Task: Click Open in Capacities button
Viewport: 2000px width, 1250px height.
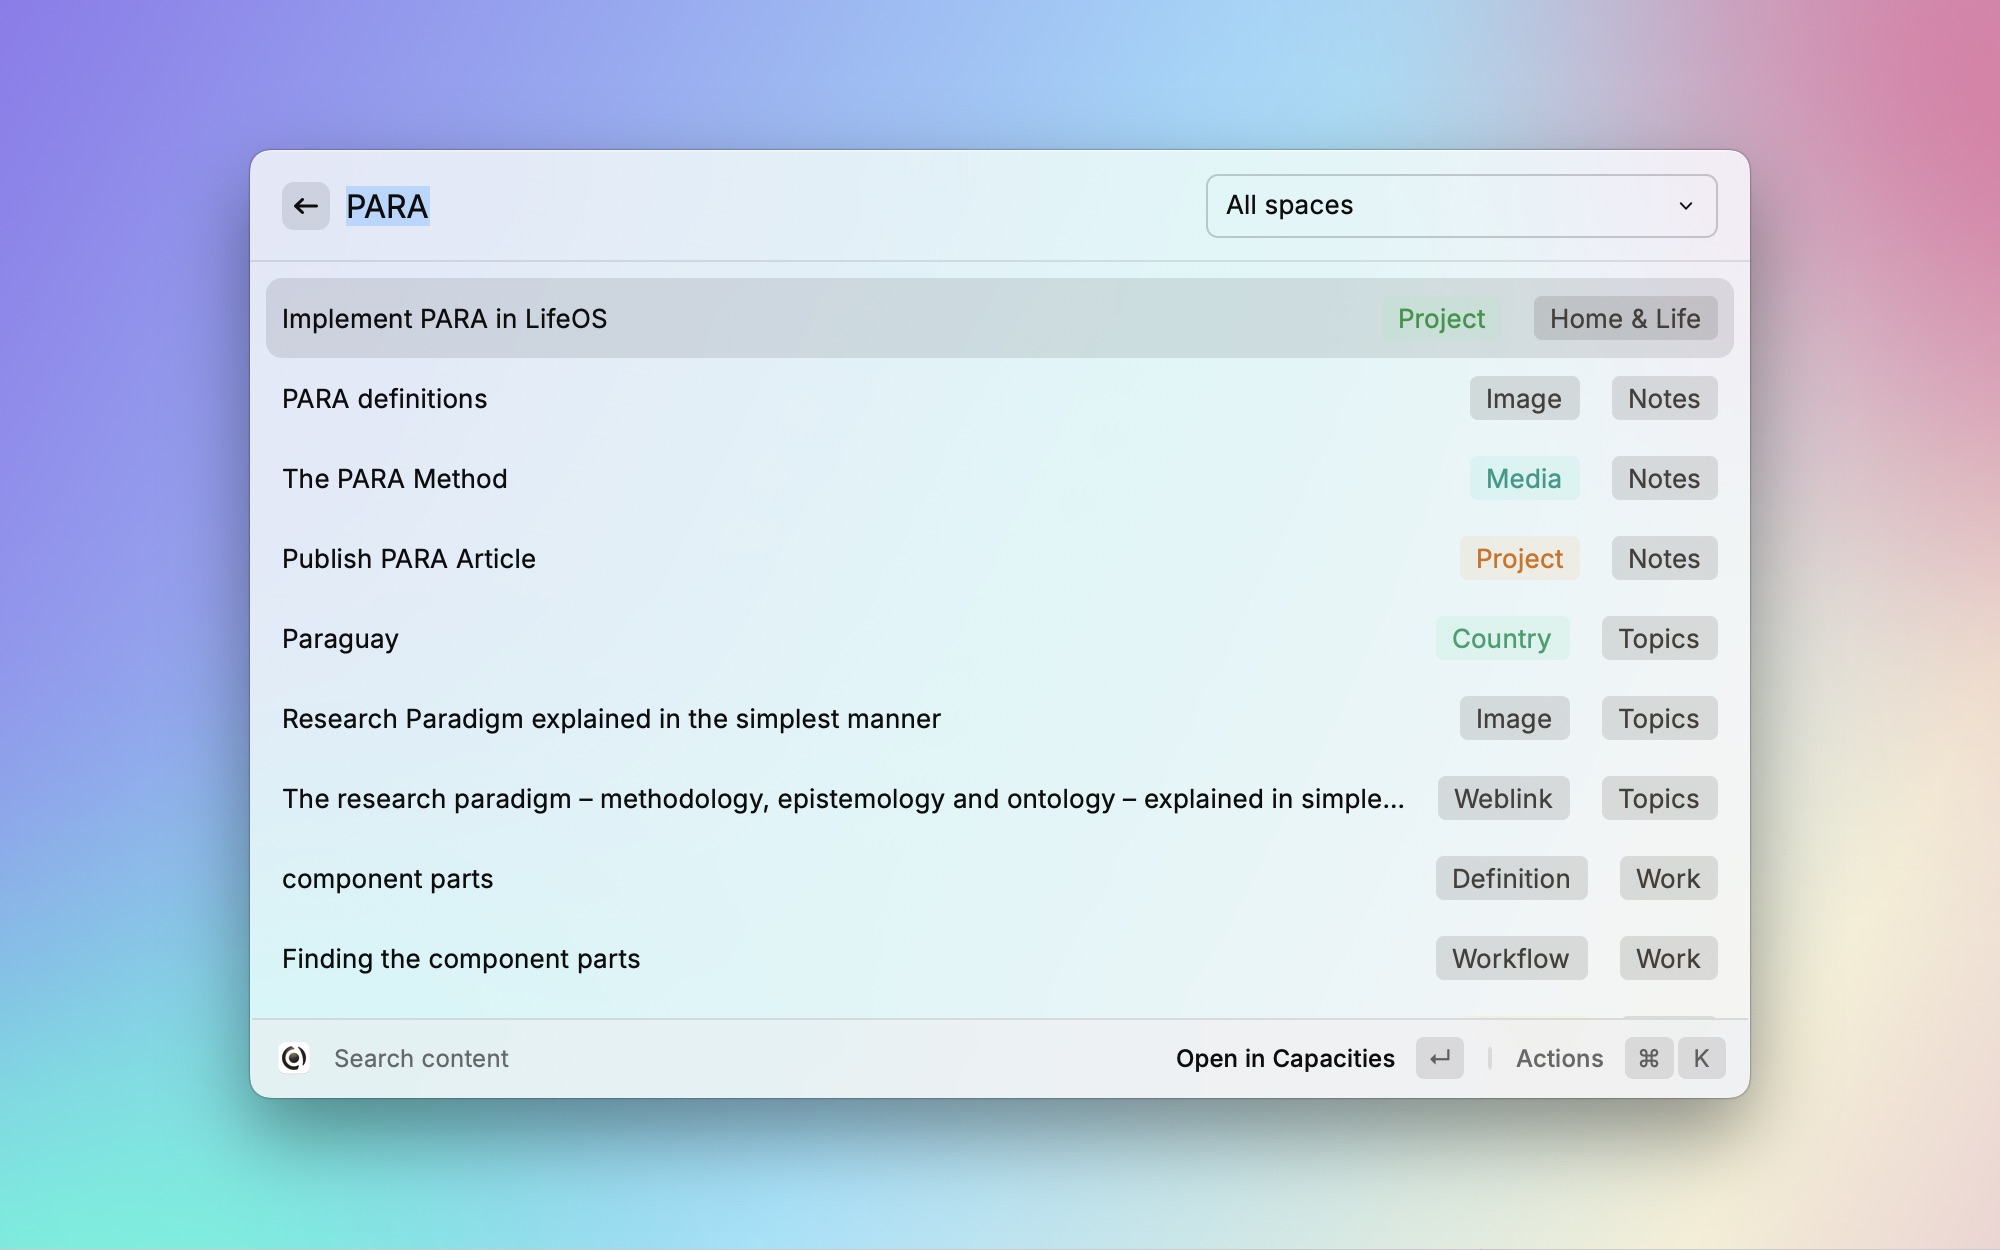Action: click(1284, 1058)
